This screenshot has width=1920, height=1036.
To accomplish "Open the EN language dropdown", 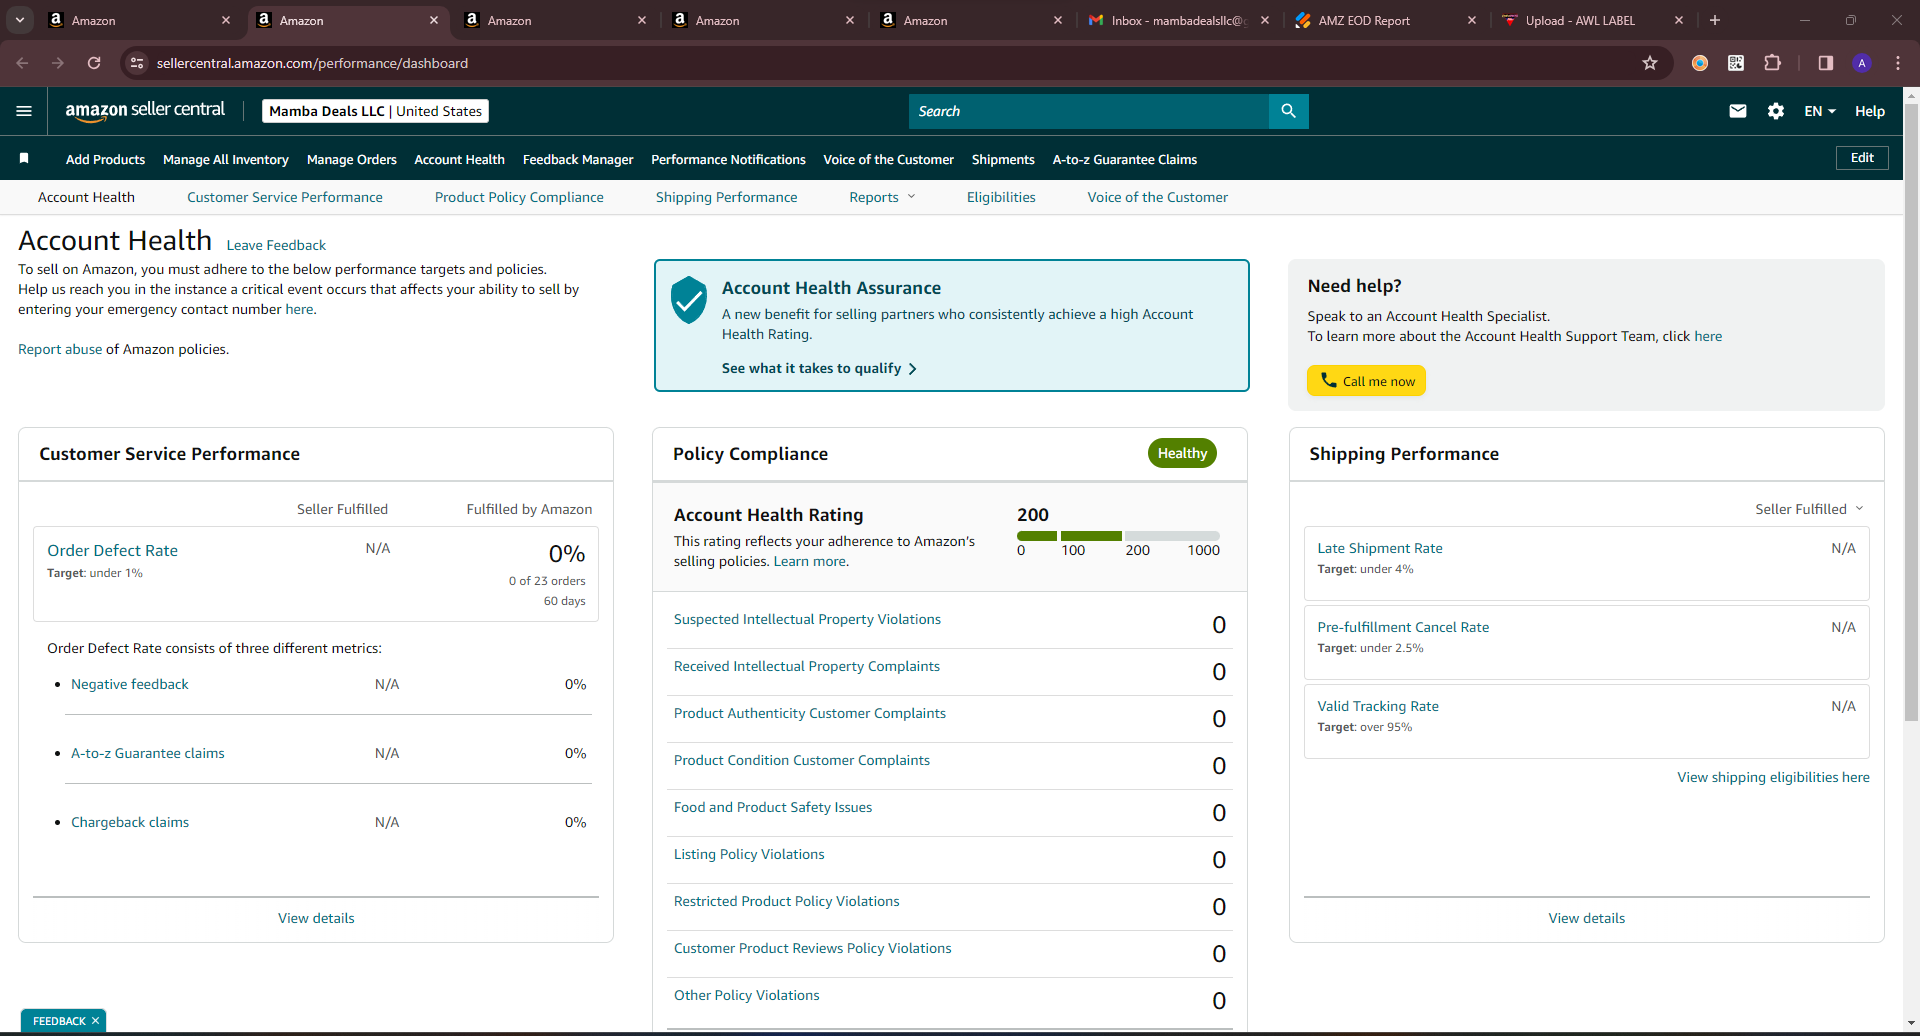I will point(1820,111).
